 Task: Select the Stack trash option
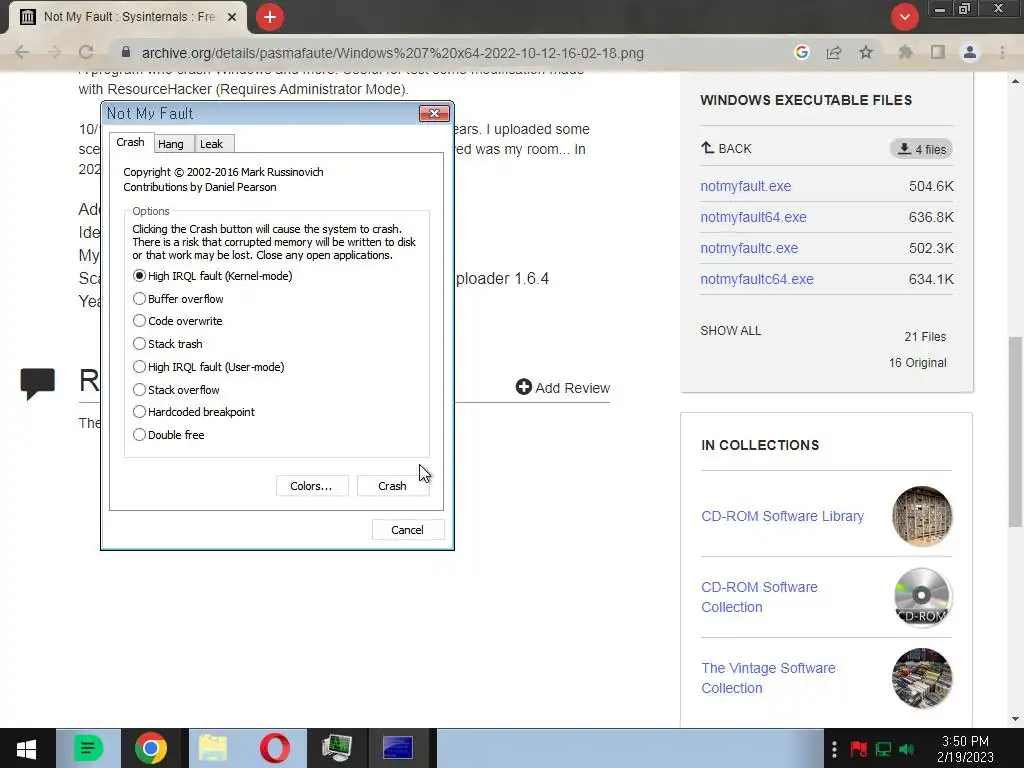pos(168,344)
